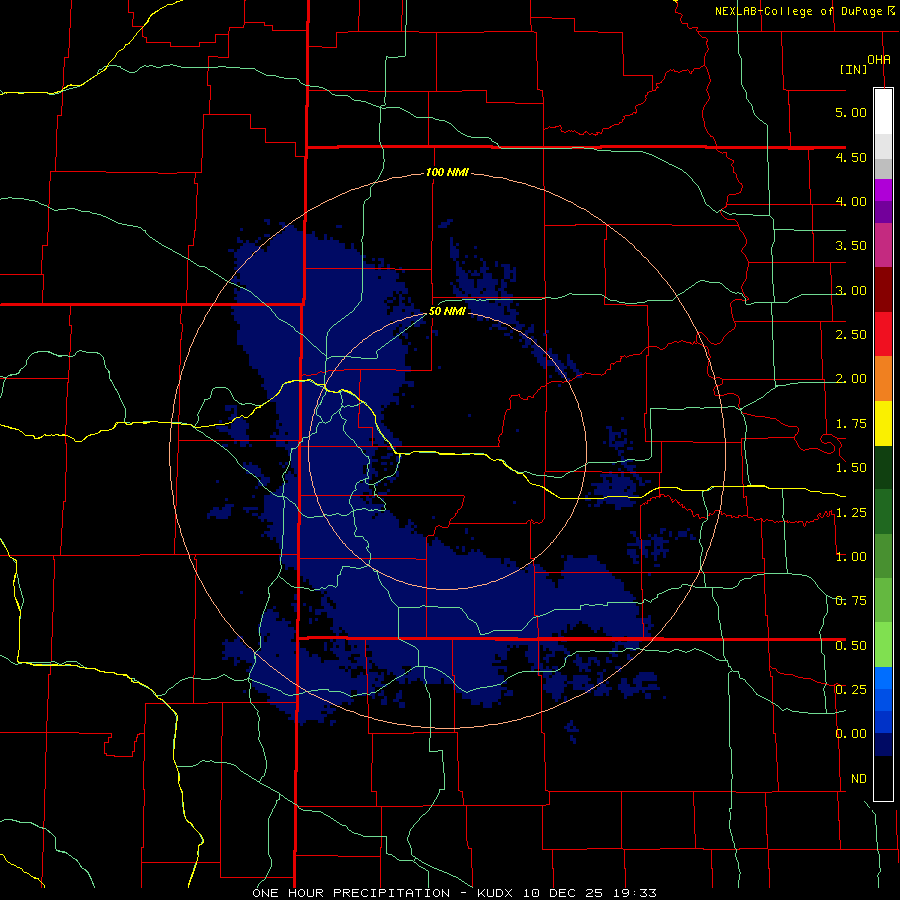Select the 1.50 legend value
Screen dimensions: 900x900
pos(851,468)
